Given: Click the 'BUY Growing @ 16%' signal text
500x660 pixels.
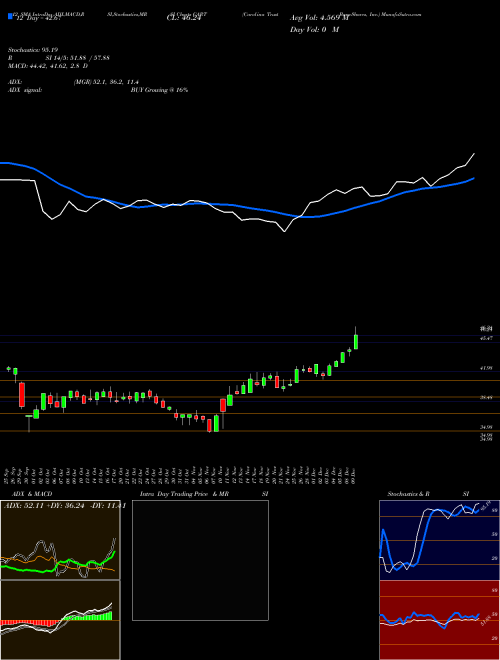Looking at the screenshot, I should (x=159, y=90).
